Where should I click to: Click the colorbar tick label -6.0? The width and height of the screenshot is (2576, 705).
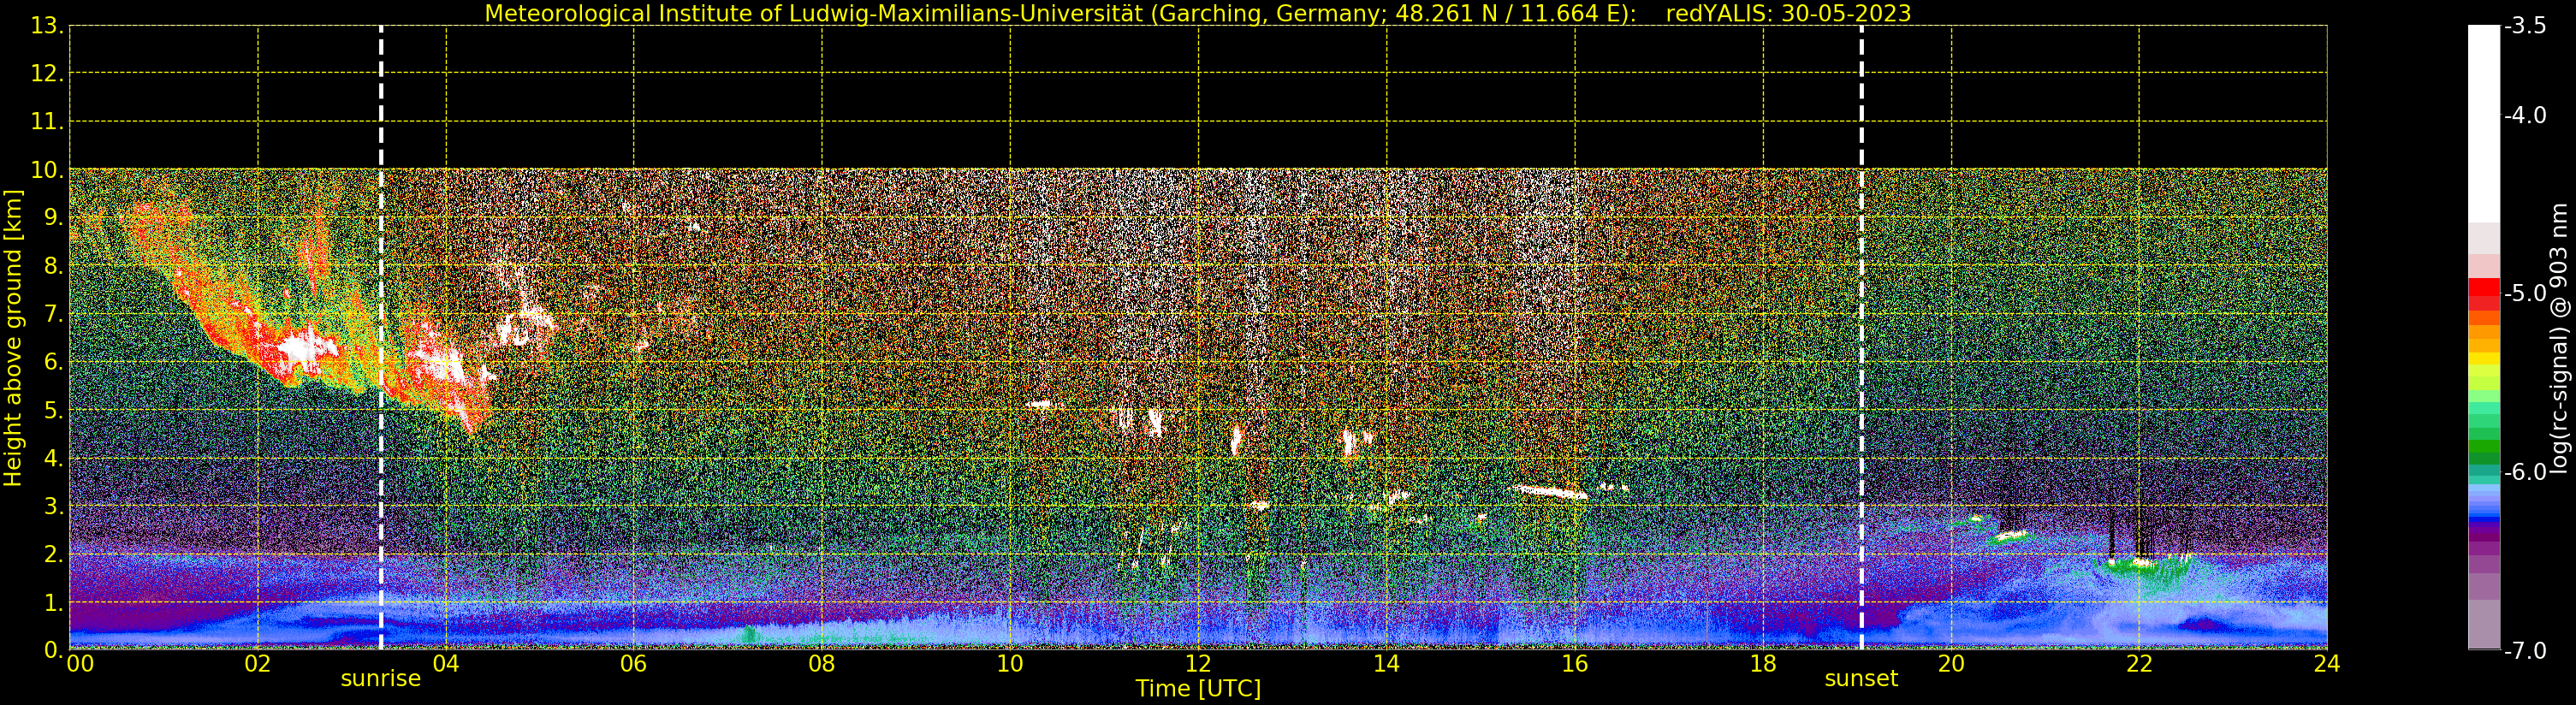click(2525, 472)
